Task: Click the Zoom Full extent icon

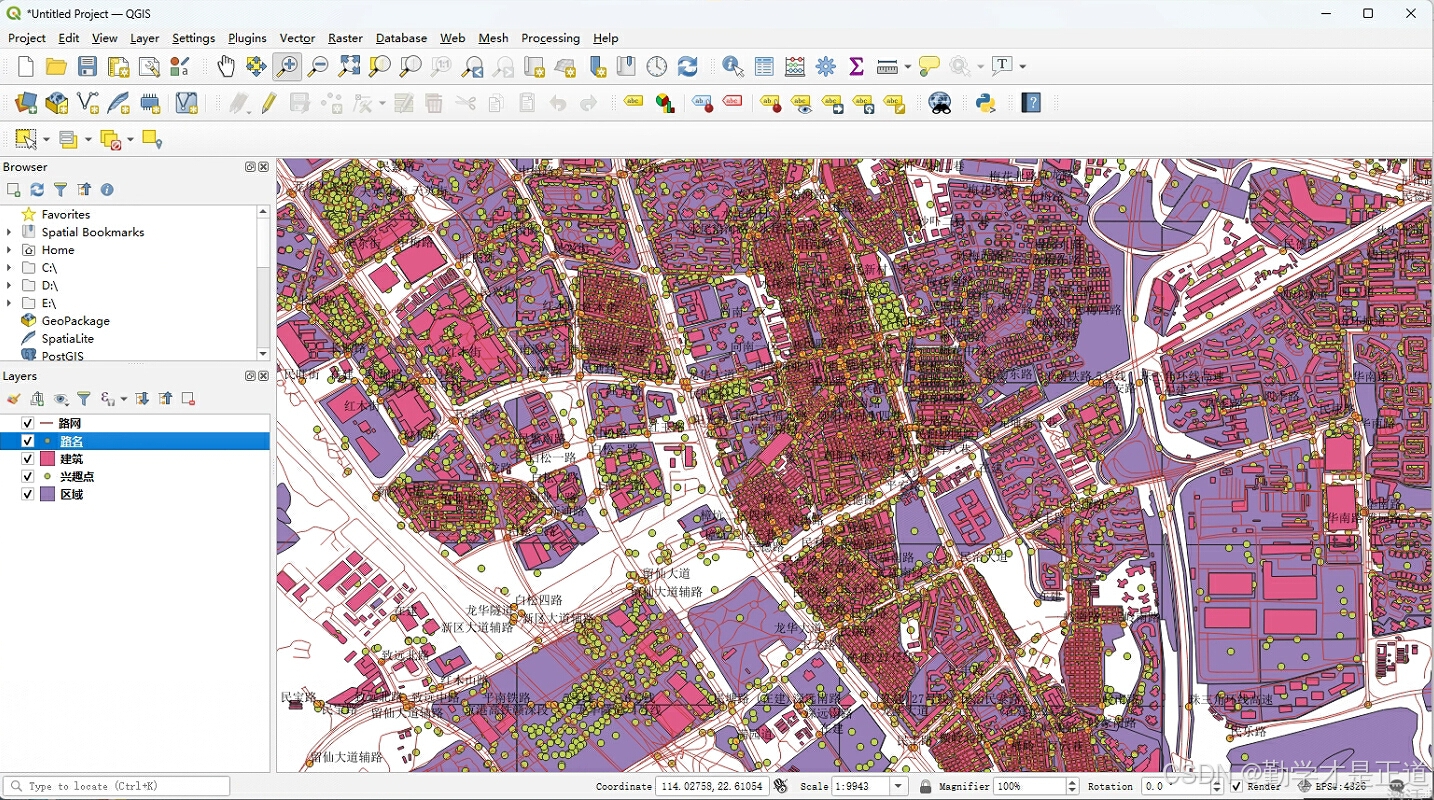Action: tap(349, 67)
